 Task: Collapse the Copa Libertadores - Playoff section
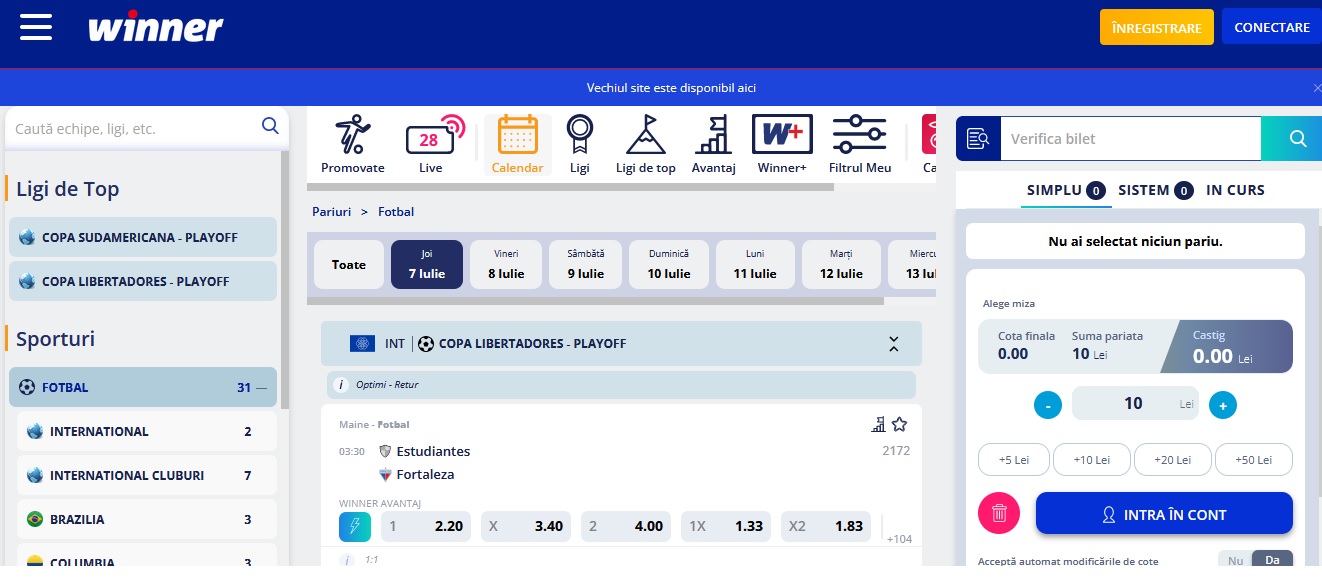894,344
